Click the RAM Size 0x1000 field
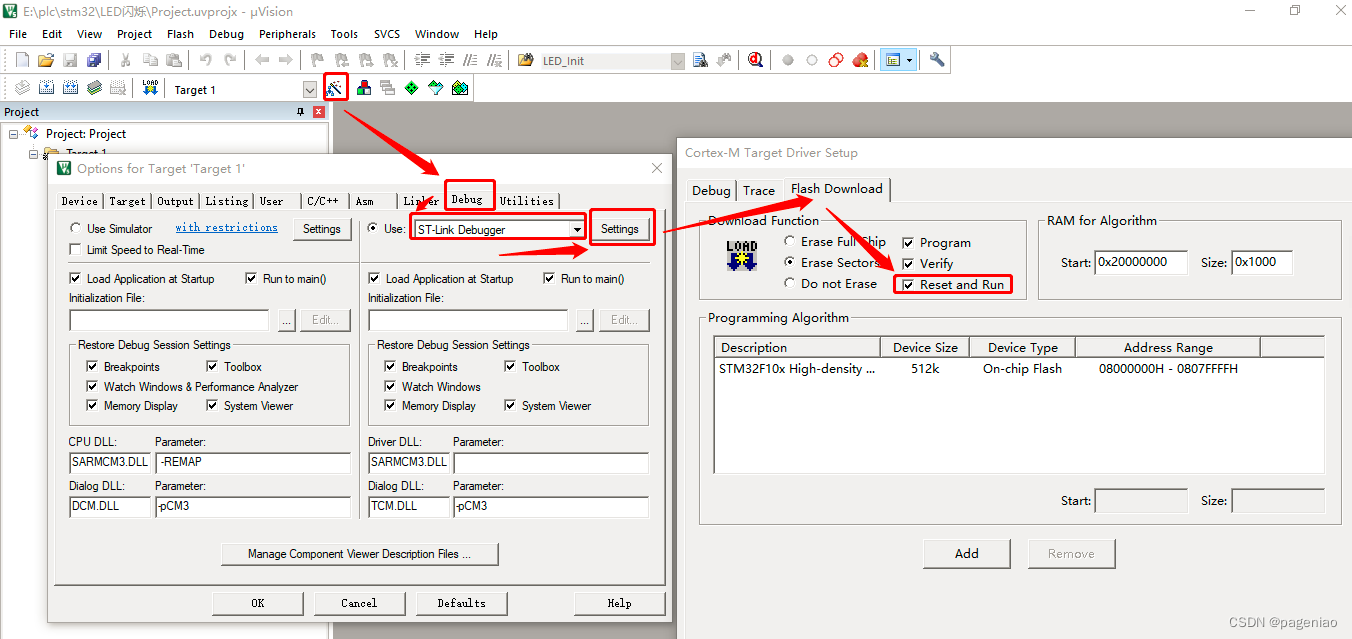 point(1261,263)
